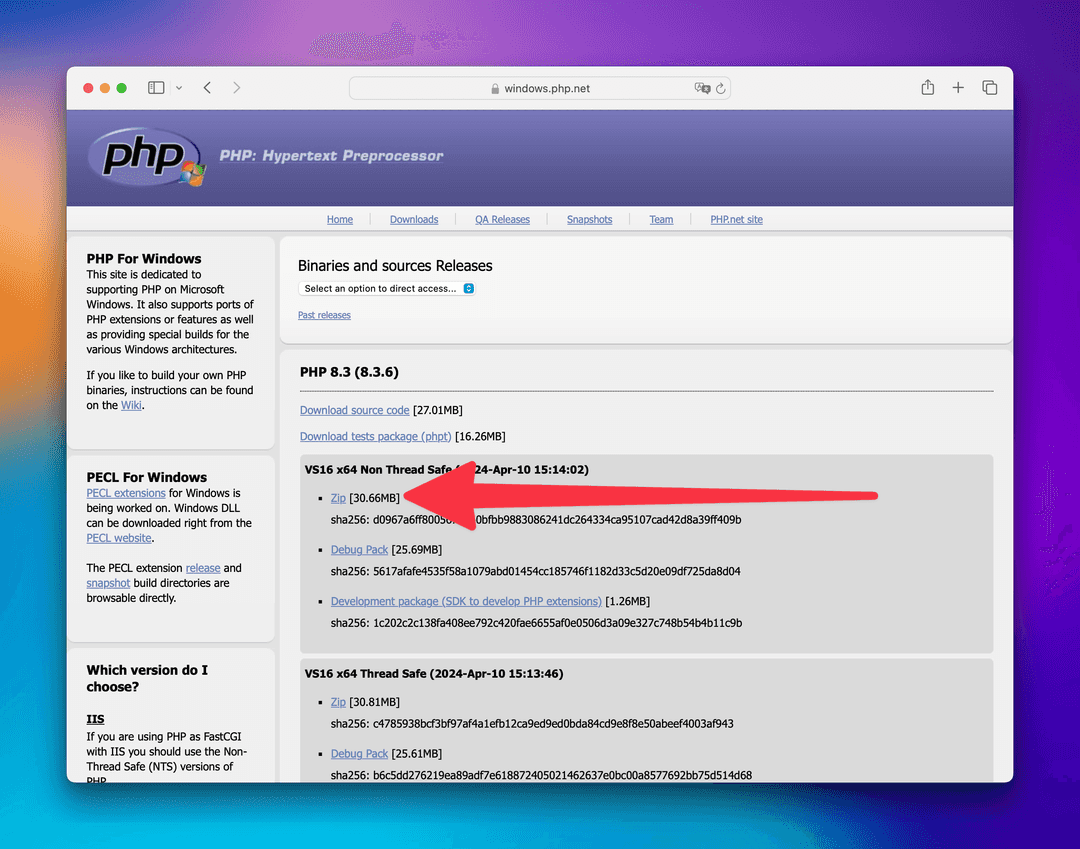Click the Safari sidebar toggle icon
This screenshot has height=849, width=1080.
tap(156, 88)
